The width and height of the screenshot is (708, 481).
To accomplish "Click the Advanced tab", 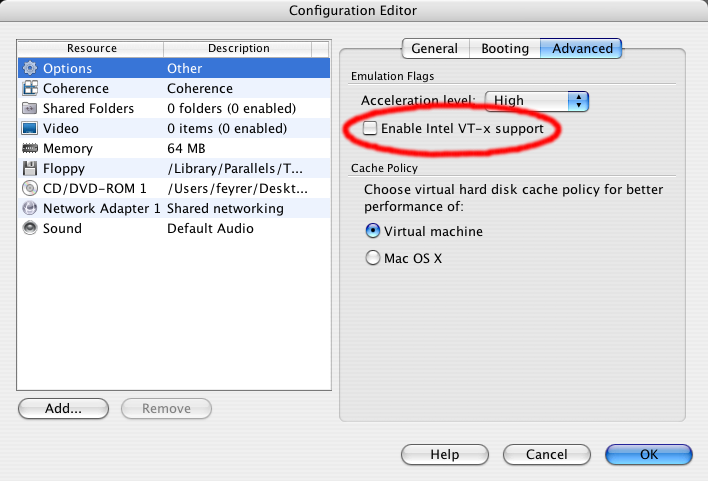I will pos(582,48).
